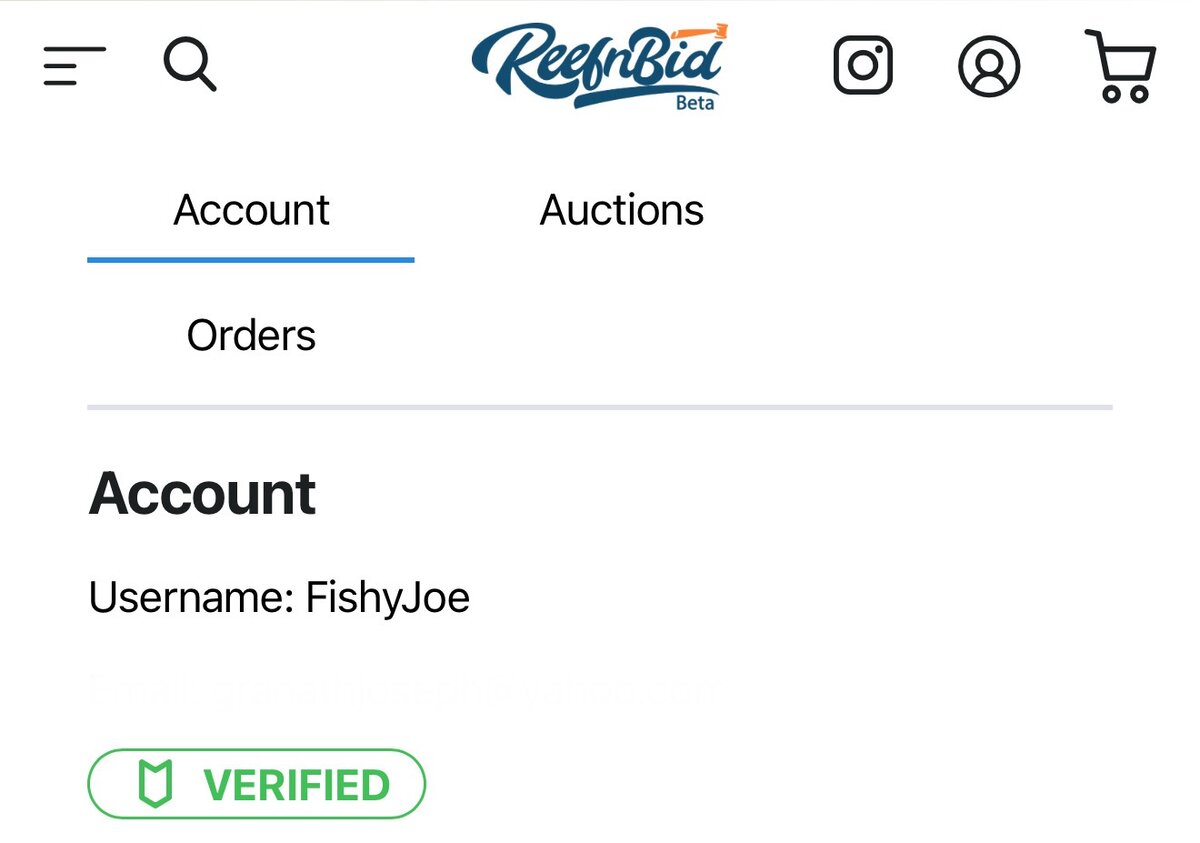Screen dimensions: 1200x843
Task: Click the Username: label
Action: click(x=191, y=598)
